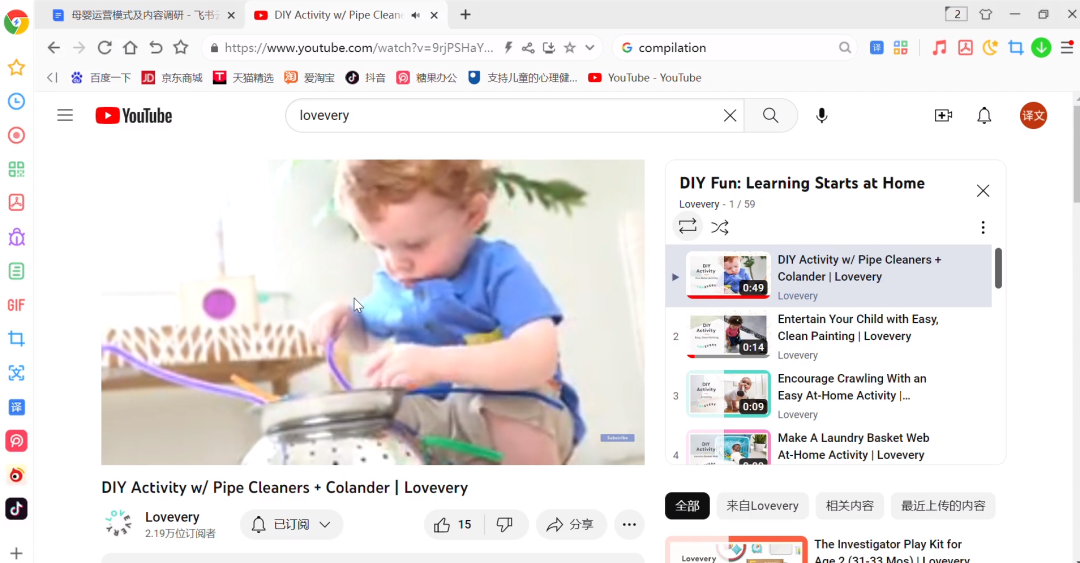Image resolution: width=1080 pixels, height=563 pixels.
Task: Expand the subscribed notification dropdown
Action: pos(325,524)
